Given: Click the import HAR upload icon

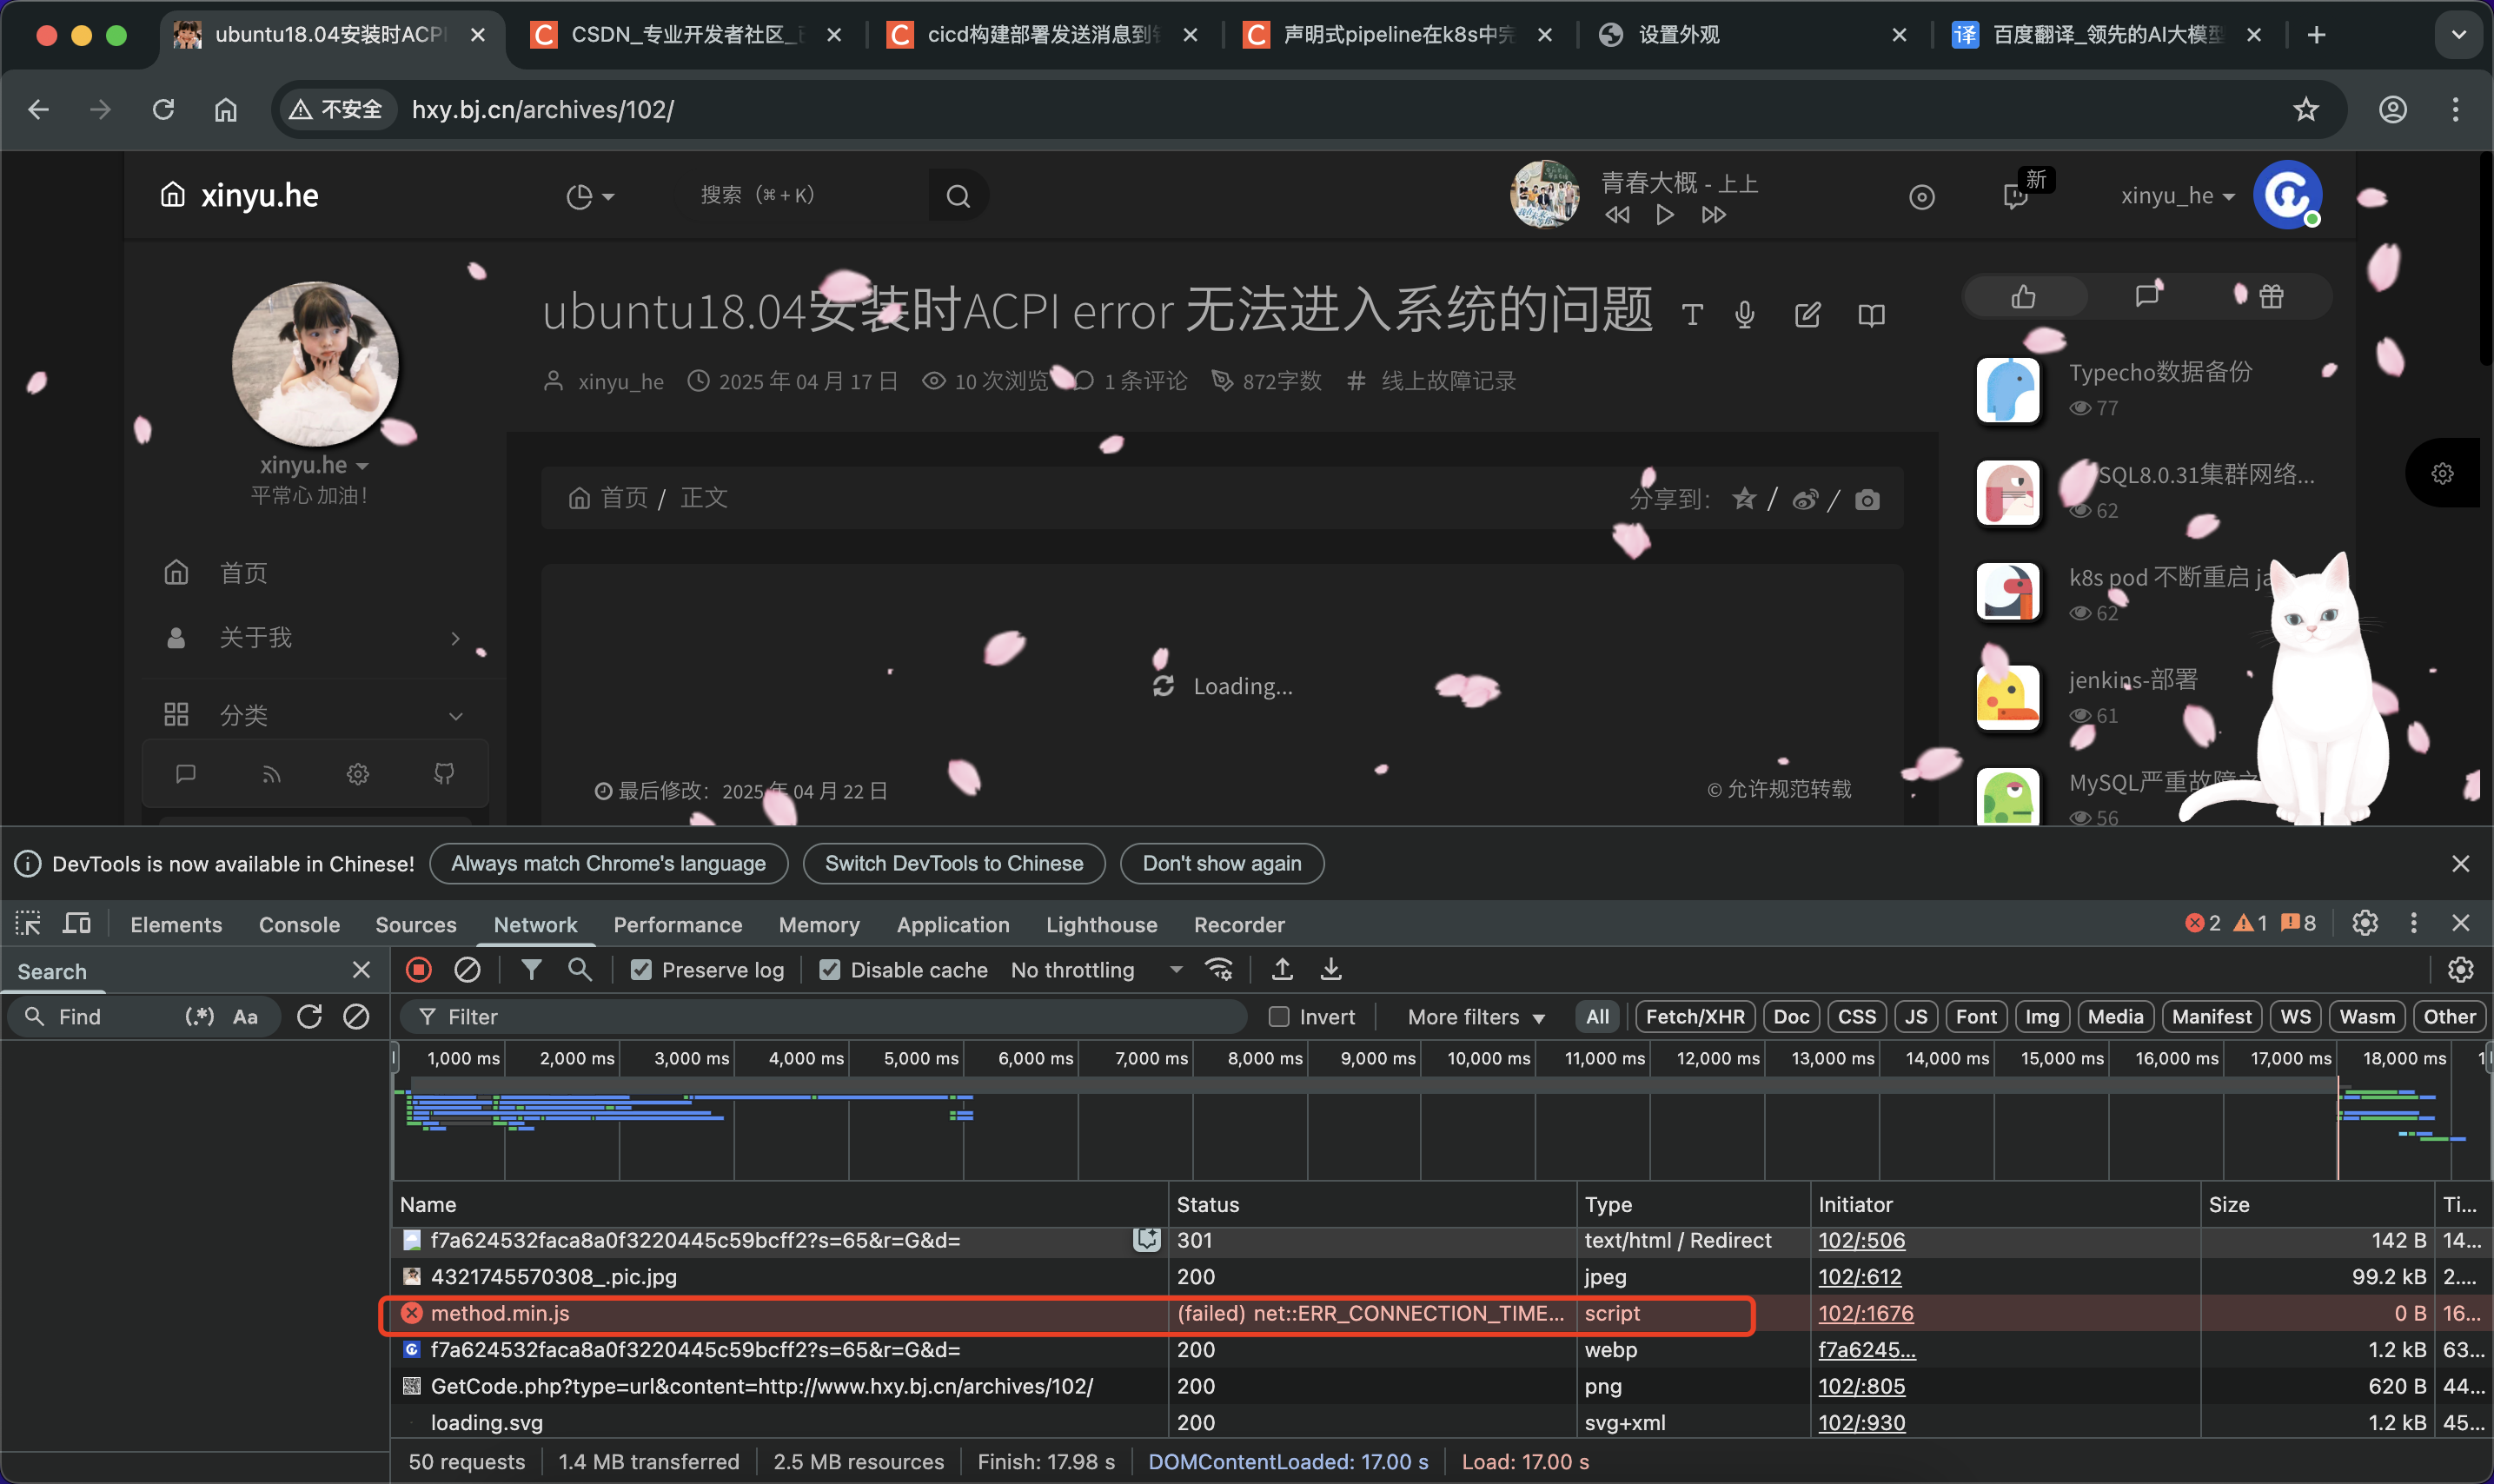Looking at the screenshot, I should point(1282,969).
